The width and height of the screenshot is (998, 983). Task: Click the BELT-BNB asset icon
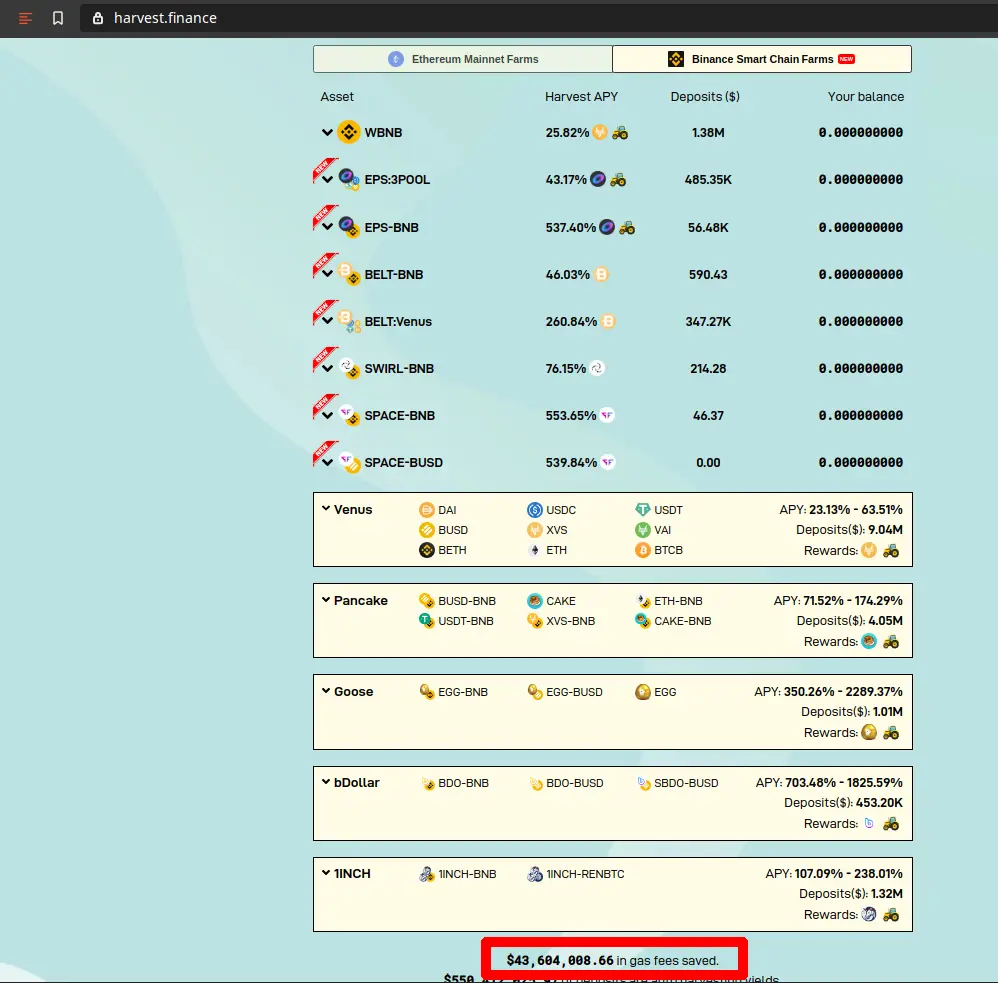click(x=349, y=274)
